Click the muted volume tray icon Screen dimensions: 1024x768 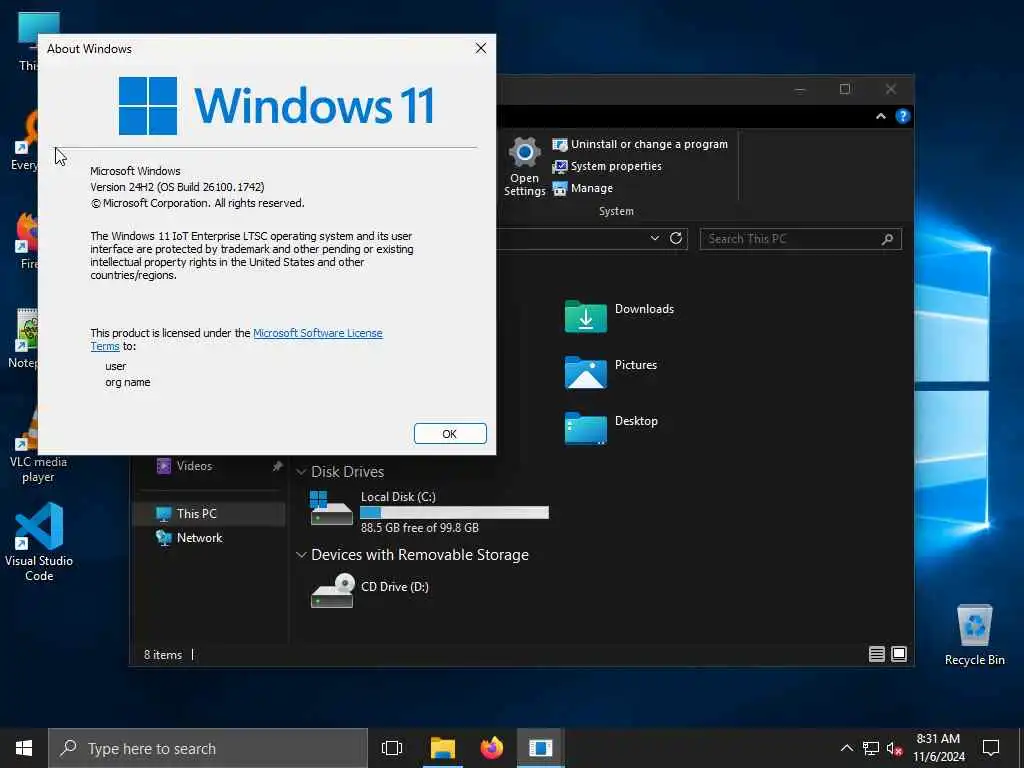point(894,748)
